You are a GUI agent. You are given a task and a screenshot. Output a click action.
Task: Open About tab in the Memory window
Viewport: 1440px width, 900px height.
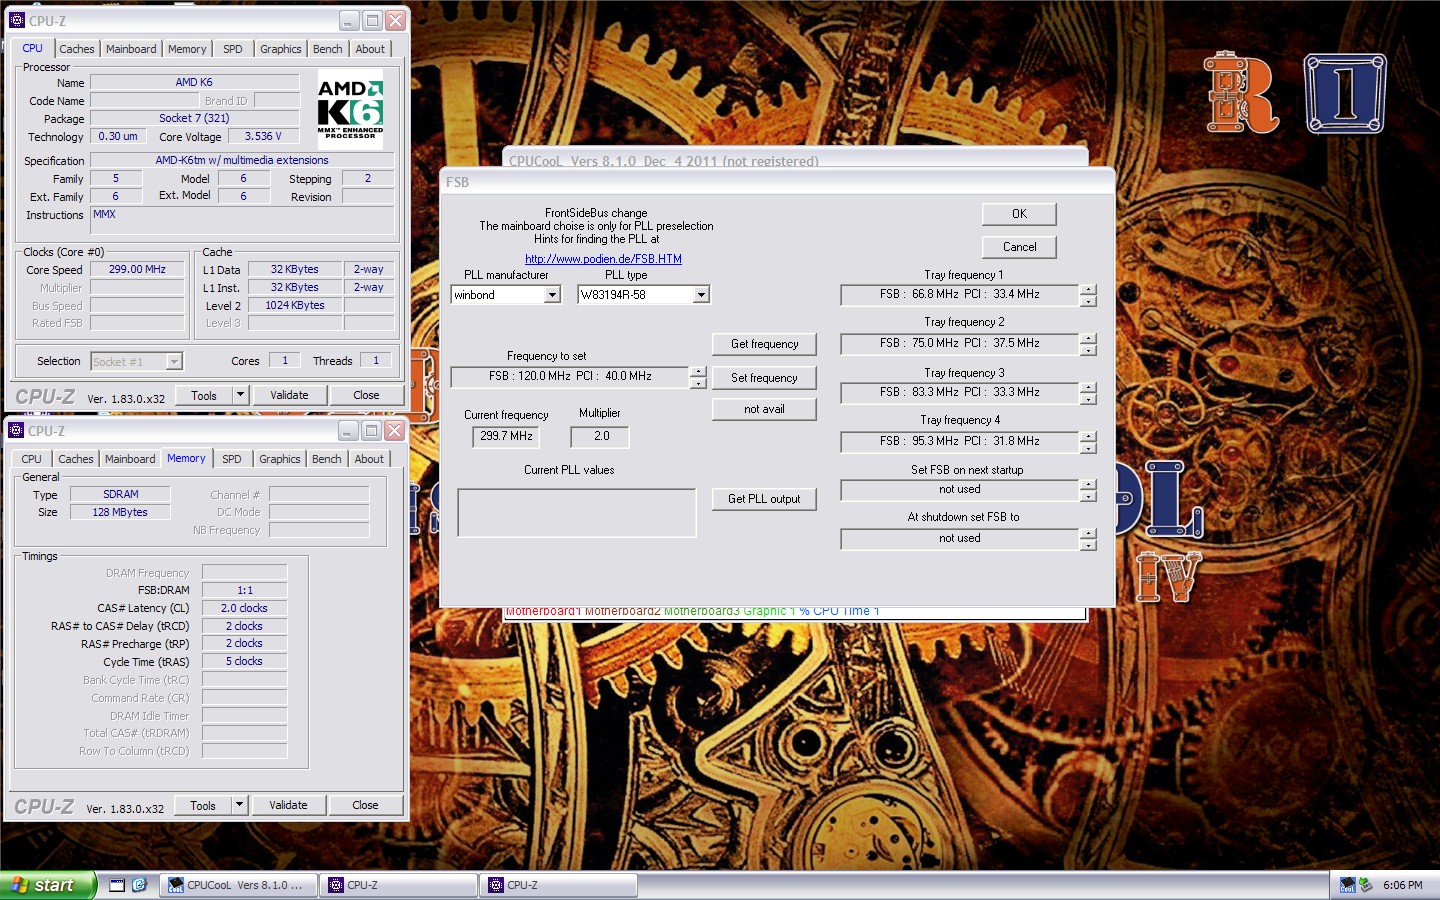(369, 459)
